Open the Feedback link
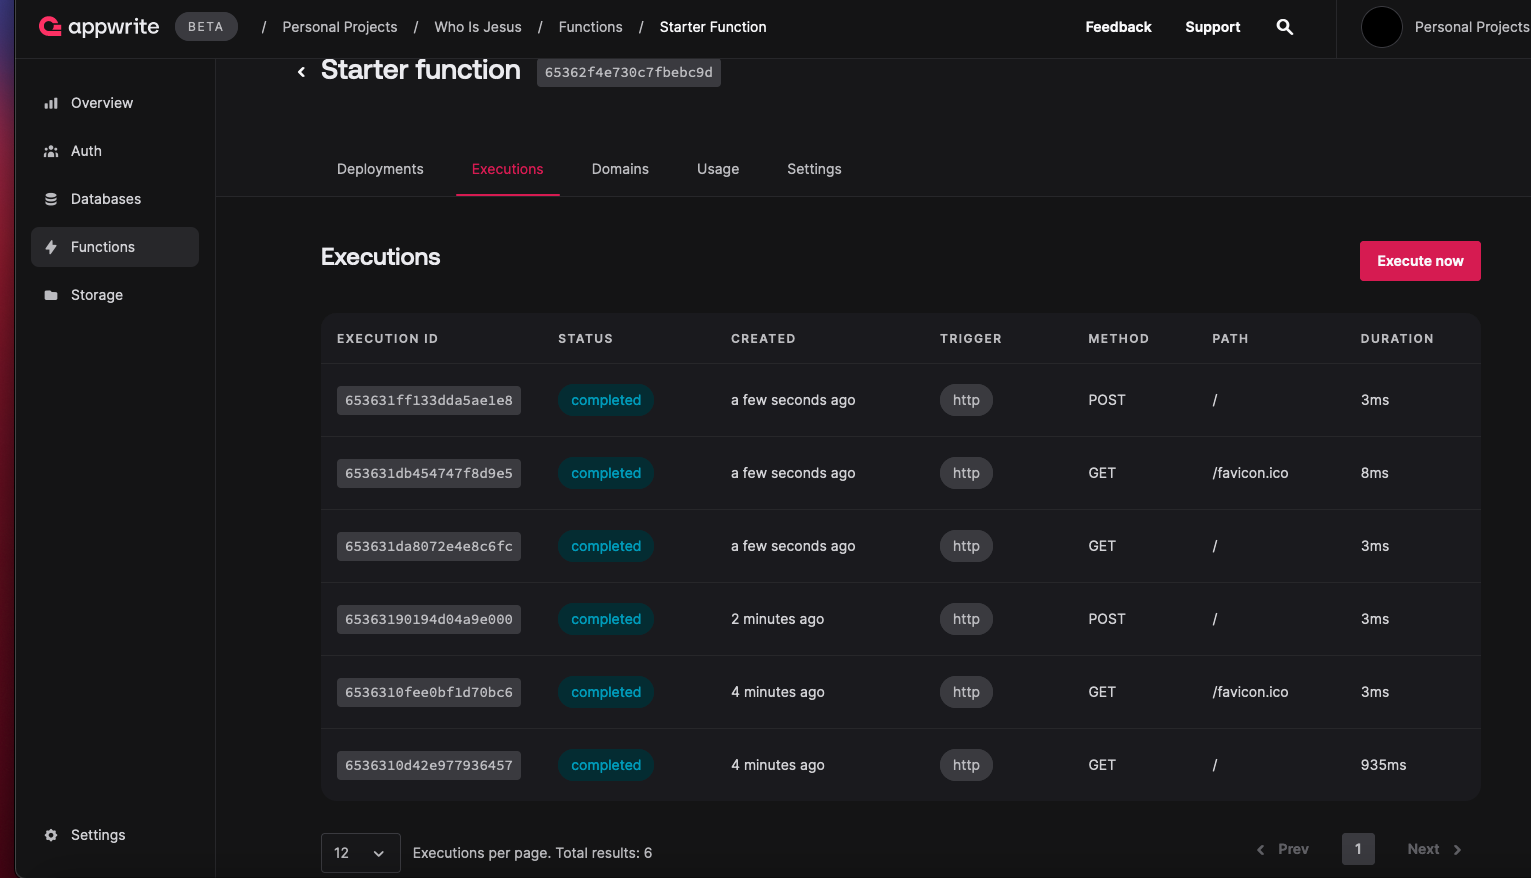1531x878 pixels. [1118, 27]
